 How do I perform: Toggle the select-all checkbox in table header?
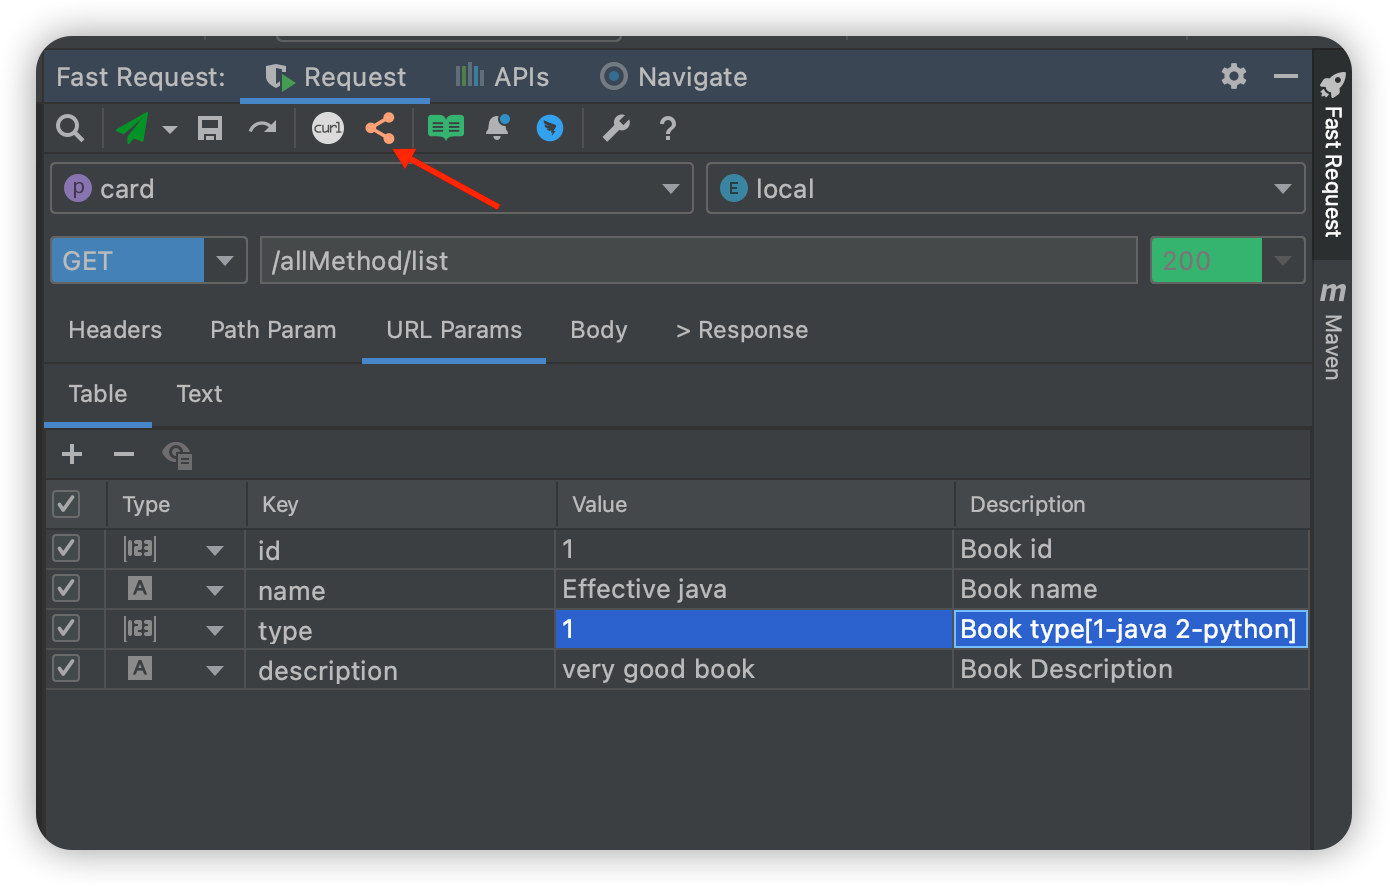tap(66, 504)
